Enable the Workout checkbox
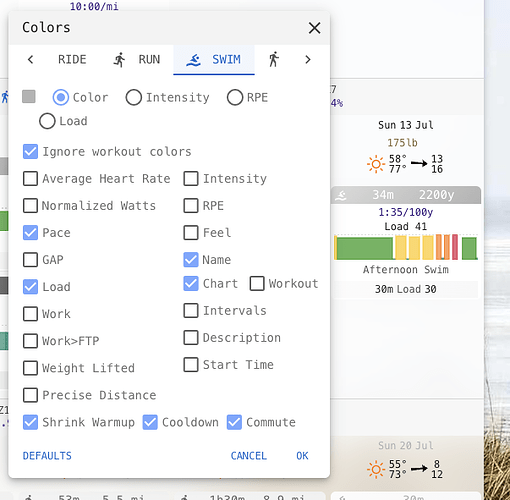This screenshot has height=500, width=510. tap(257, 284)
